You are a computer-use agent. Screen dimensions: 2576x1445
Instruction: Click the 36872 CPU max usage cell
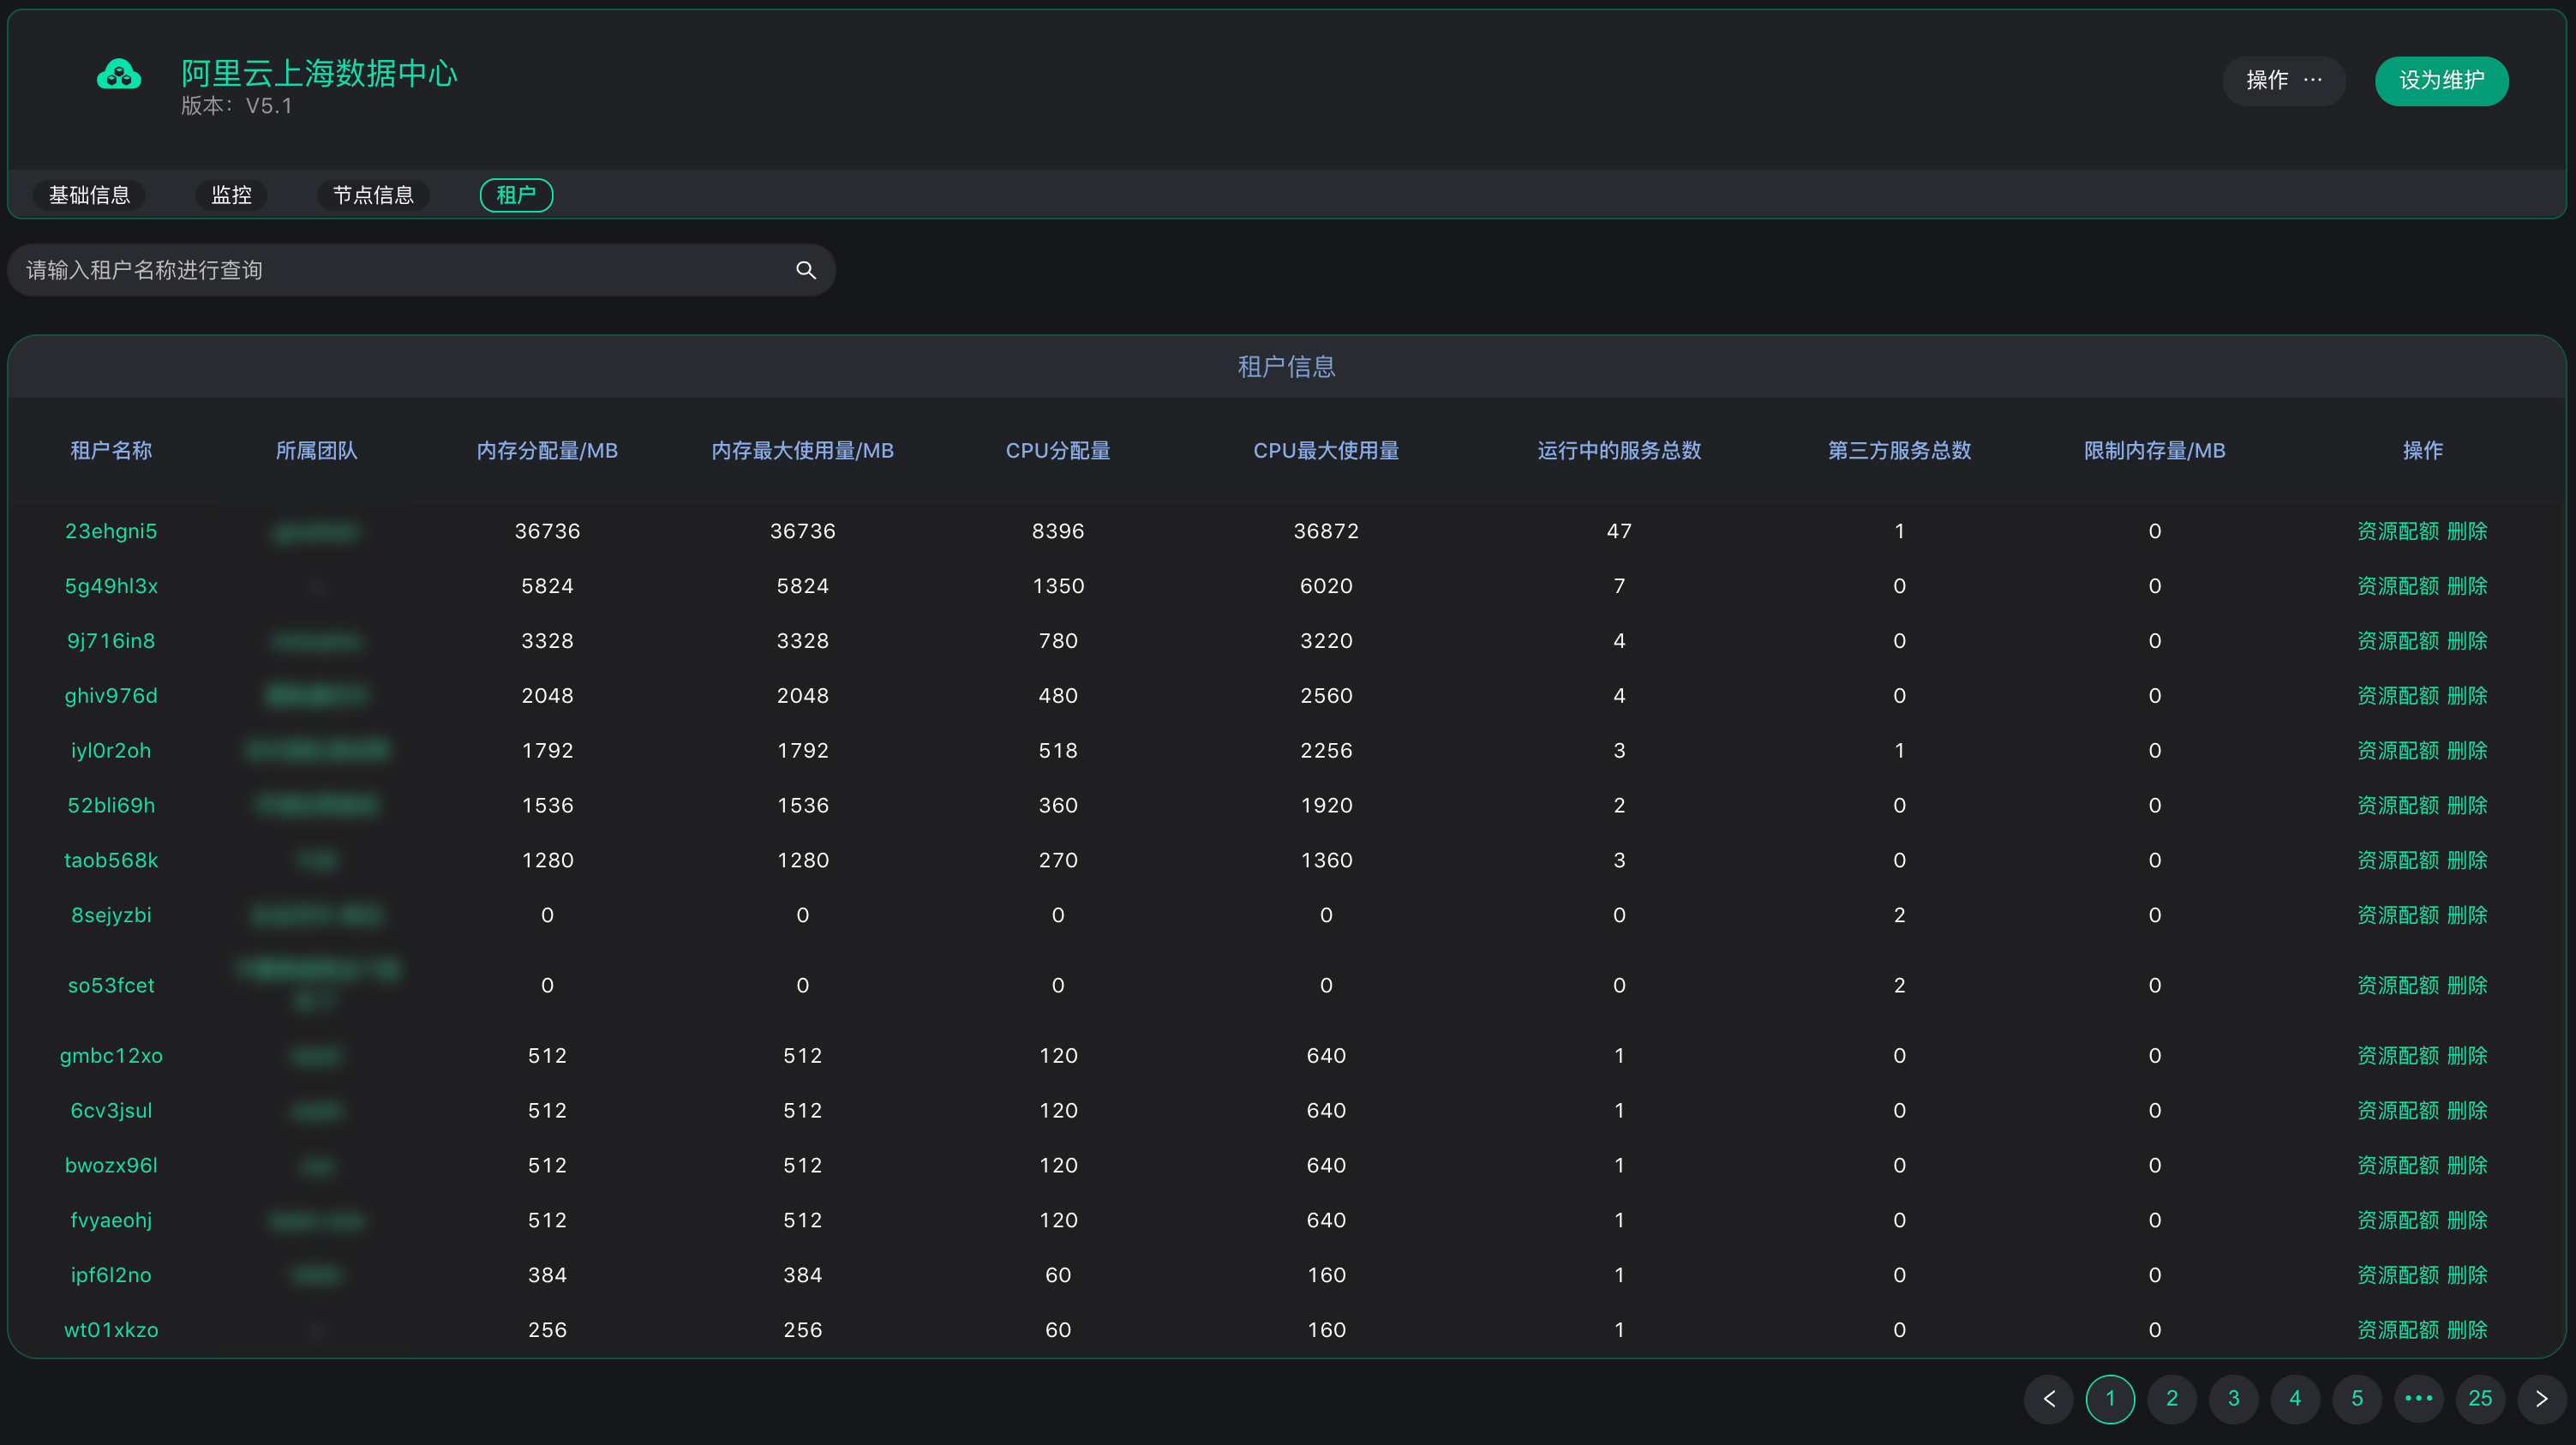pos(1326,531)
